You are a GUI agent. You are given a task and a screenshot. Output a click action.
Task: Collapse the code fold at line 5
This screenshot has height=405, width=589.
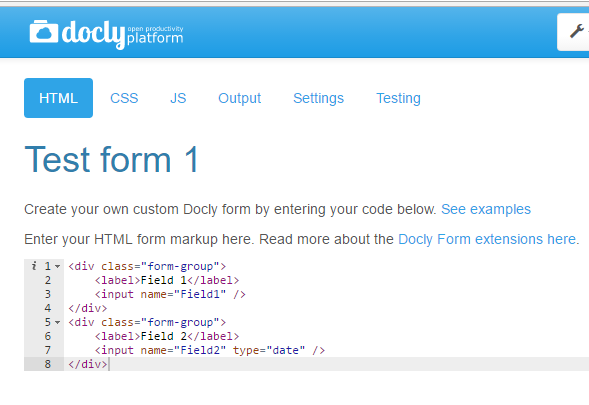(x=57, y=322)
